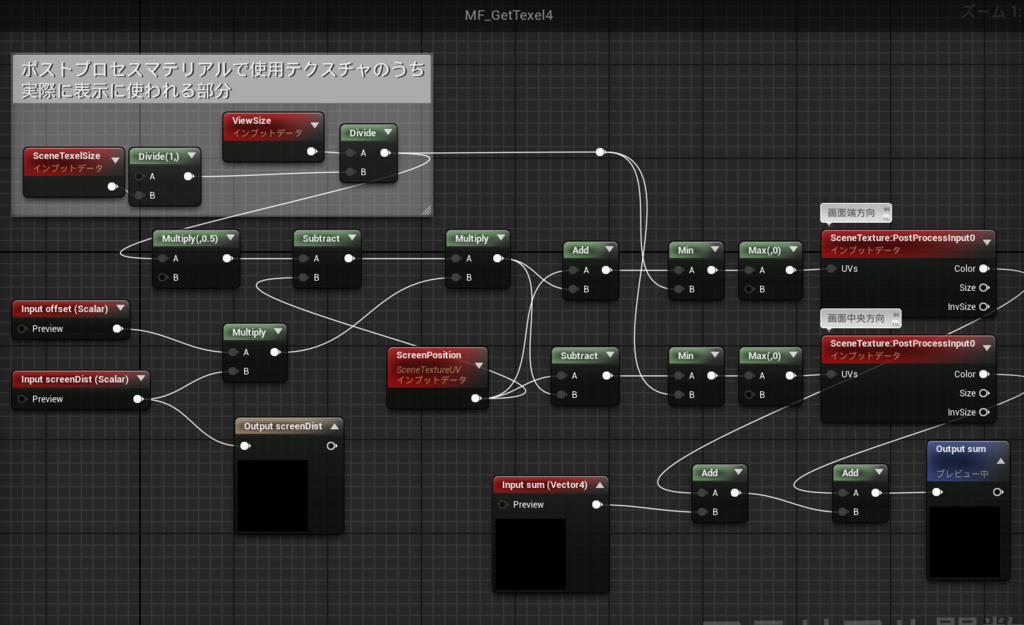Toggle Preview on Input sum (Vector4) node
This screenshot has width=1024, height=625.
coord(504,504)
